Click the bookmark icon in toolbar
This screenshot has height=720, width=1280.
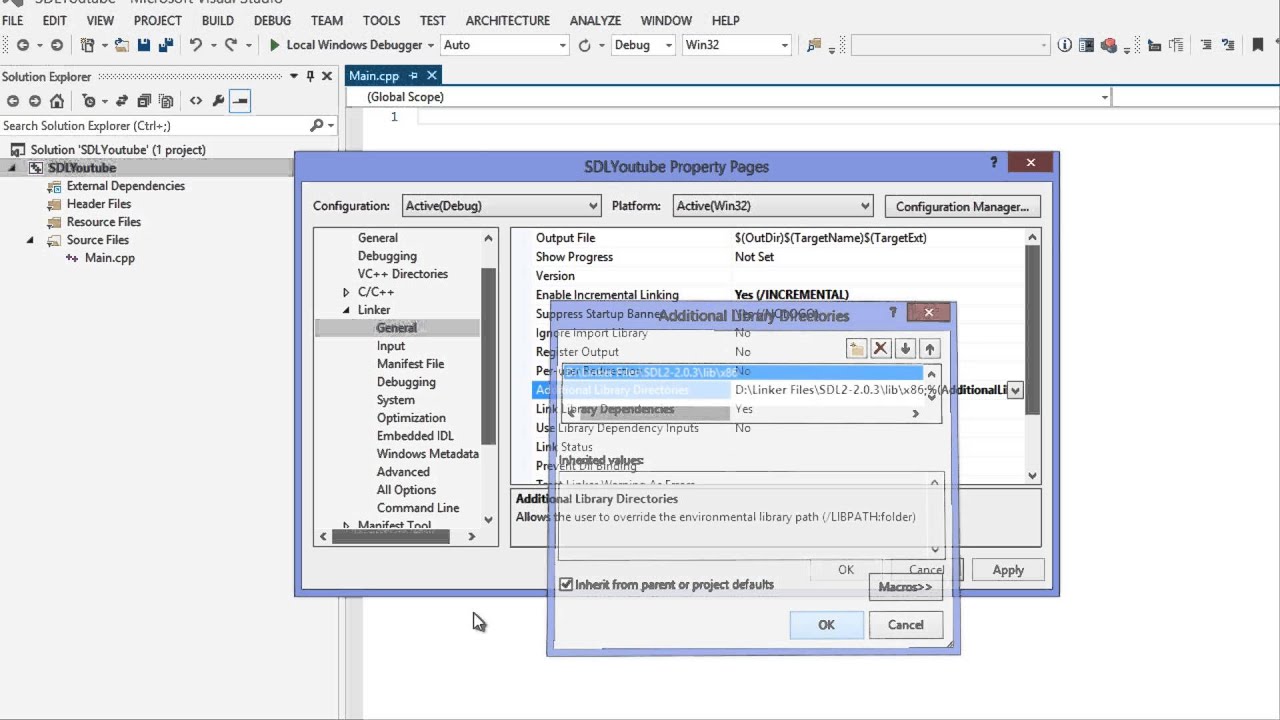click(1259, 45)
